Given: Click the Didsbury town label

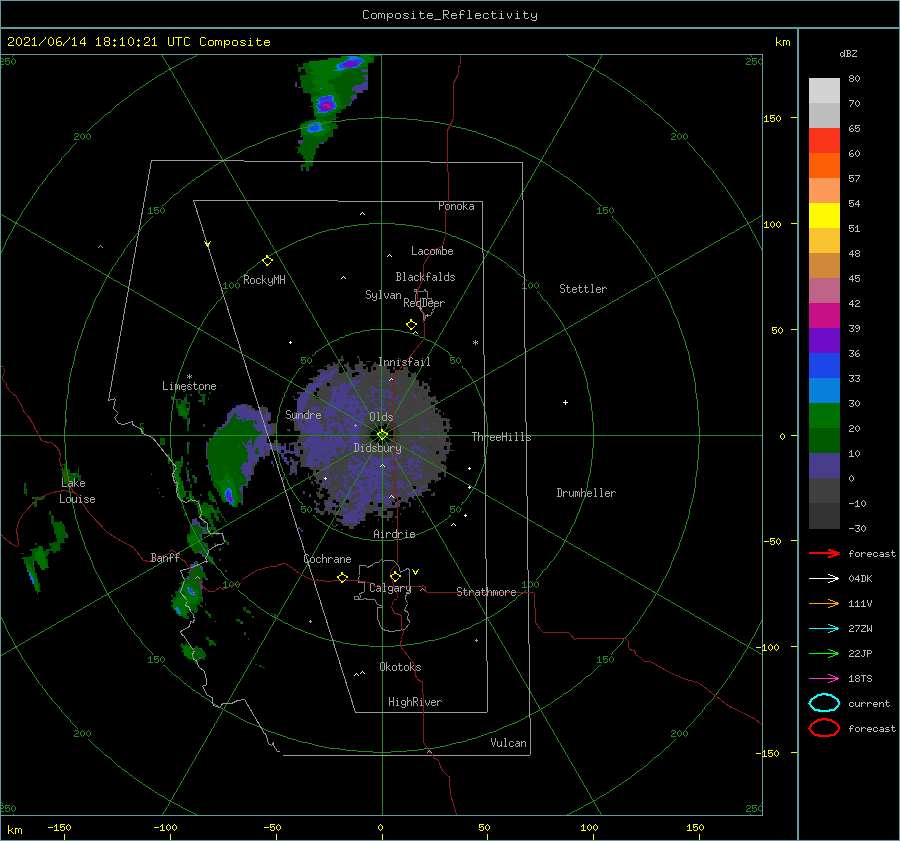Looking at the screenshot, I should [x=377, y=448].
